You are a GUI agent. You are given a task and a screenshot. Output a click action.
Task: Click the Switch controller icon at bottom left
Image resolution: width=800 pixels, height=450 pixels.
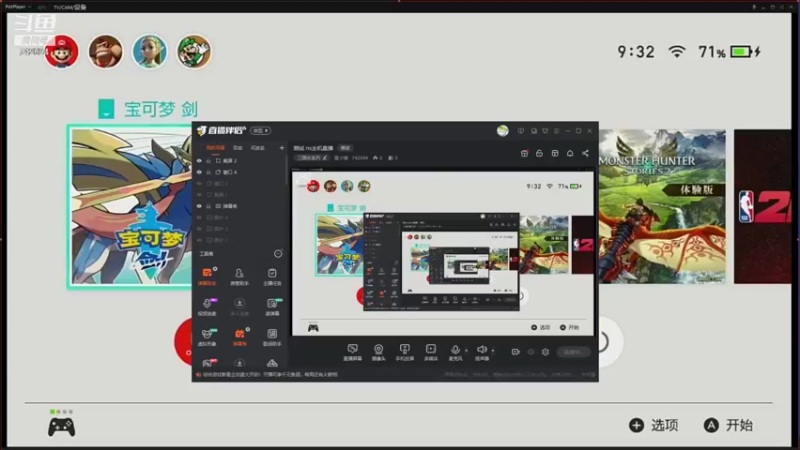click(x=62, y=427)
